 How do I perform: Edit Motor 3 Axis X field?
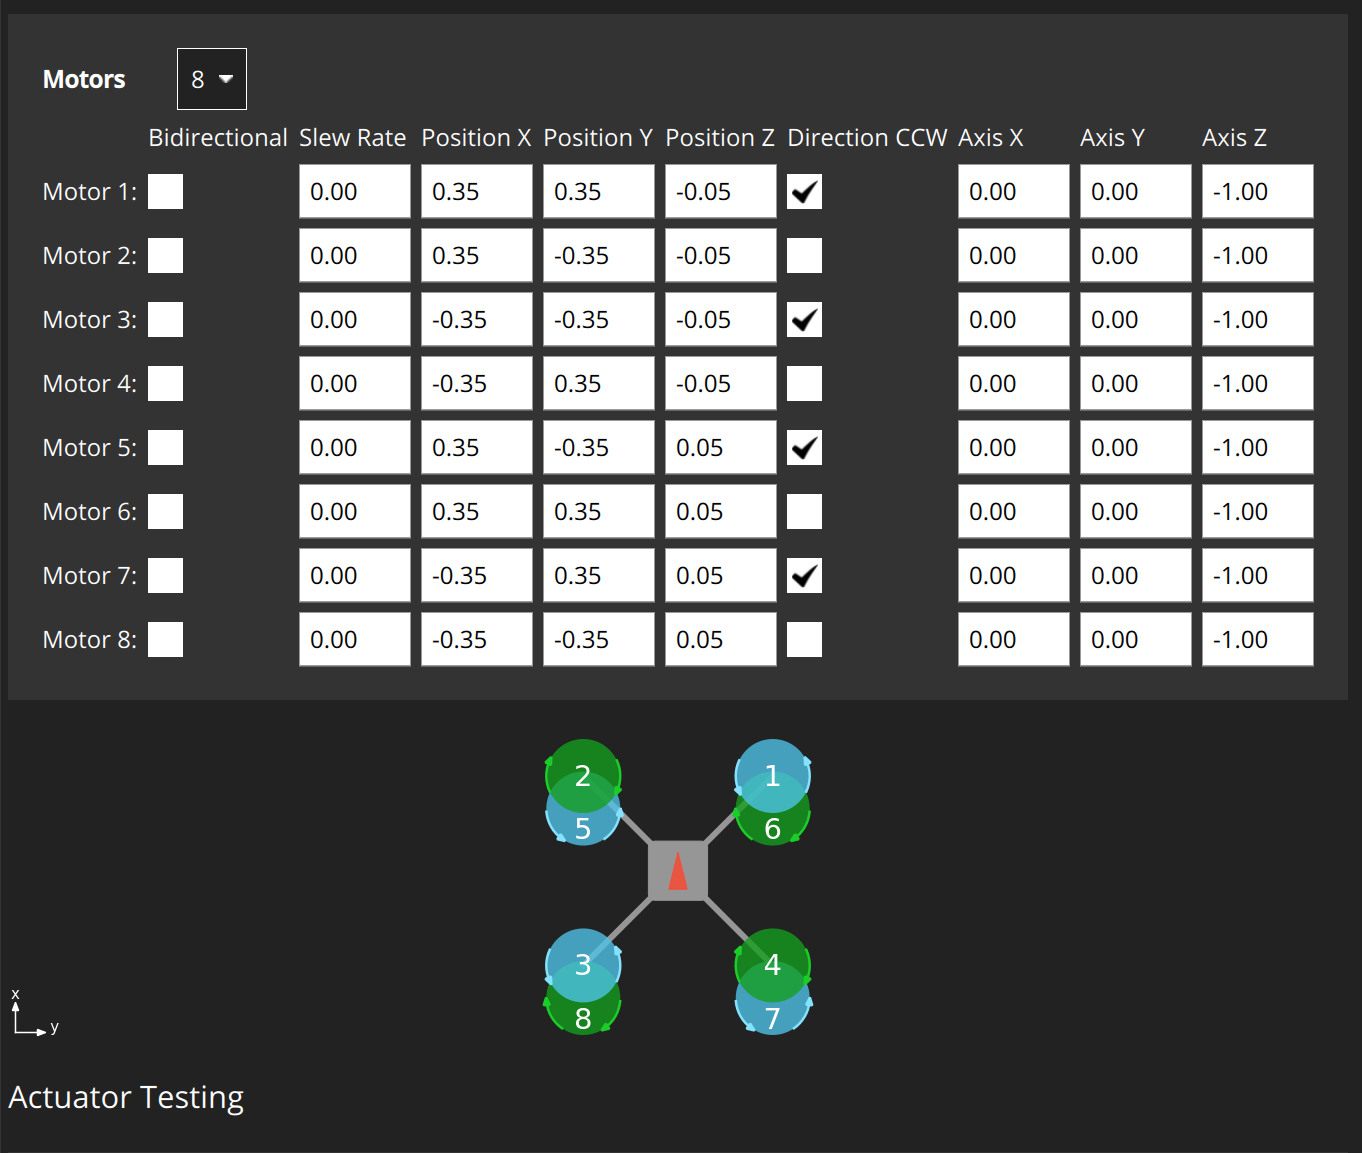(x=1014, y=319)
